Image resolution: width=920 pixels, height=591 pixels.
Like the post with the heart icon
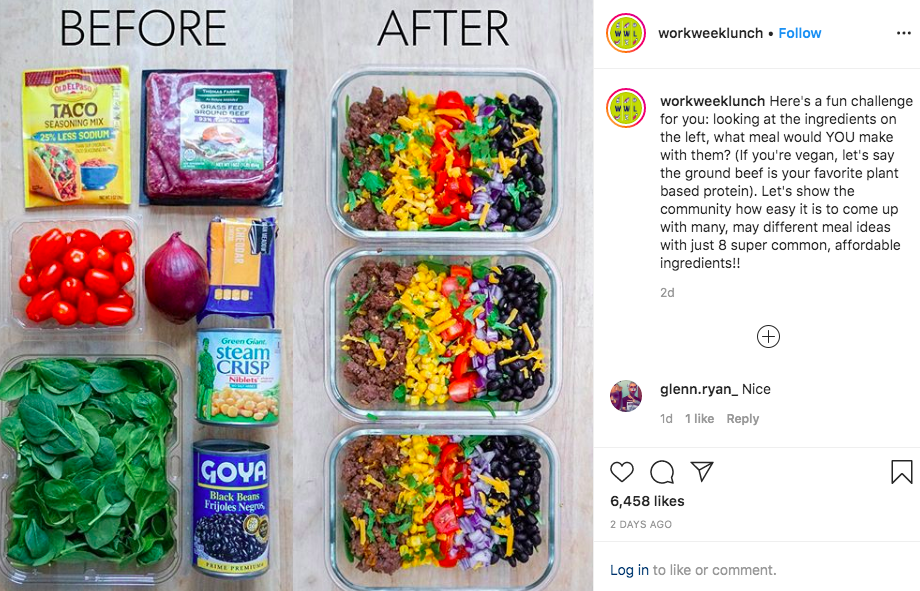tap(622, 472)
